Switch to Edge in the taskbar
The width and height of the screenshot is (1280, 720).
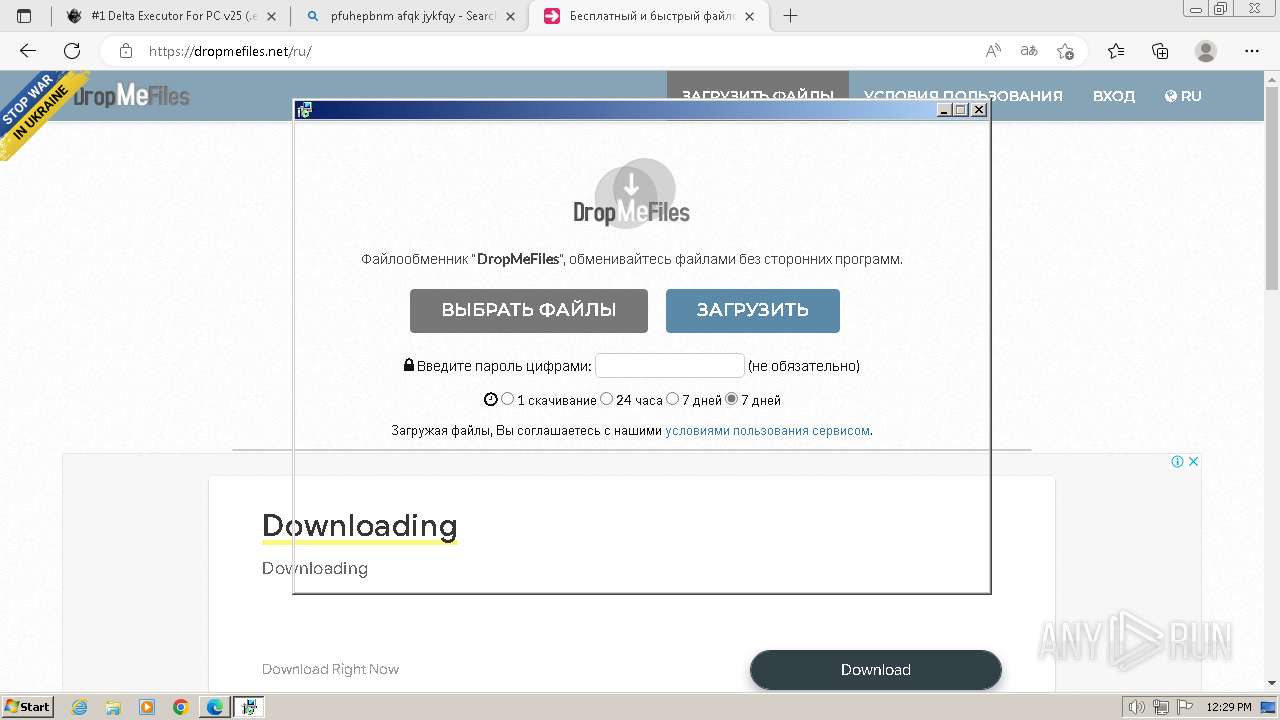215,707
